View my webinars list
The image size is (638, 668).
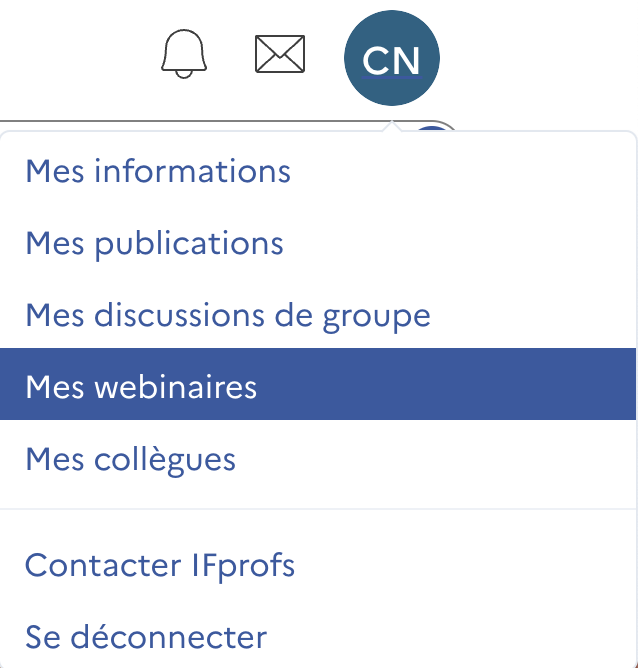point(141,387)
